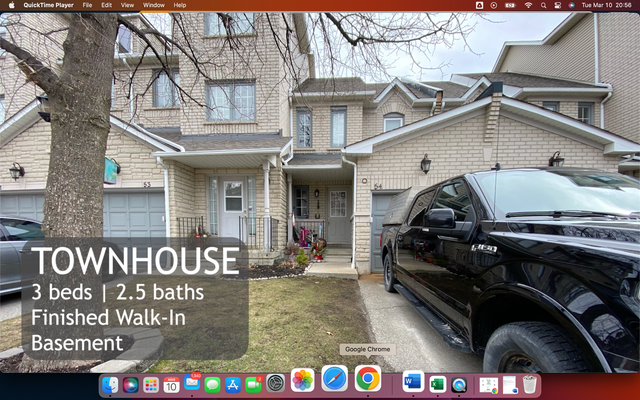Open System Preferences from the dock
Image resolution: width=640 pixels, height=400 pixels.
275,384
